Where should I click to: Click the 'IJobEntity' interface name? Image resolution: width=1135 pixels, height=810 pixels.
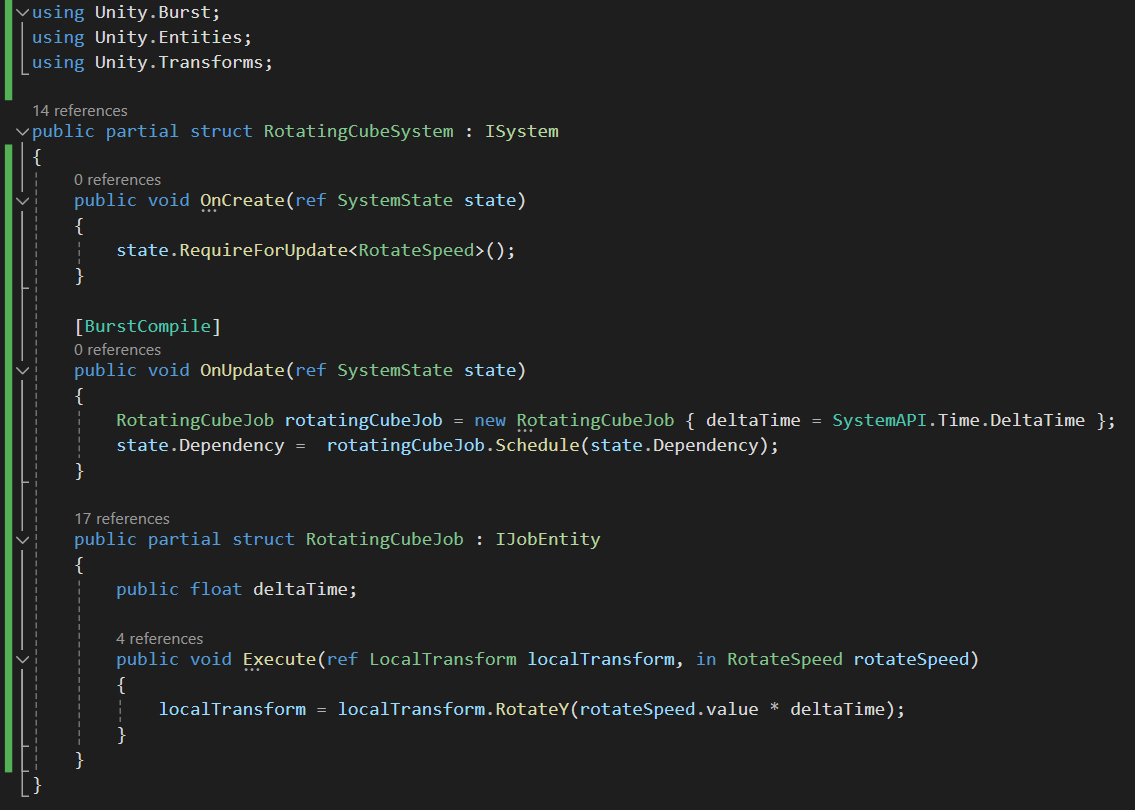[548, 539]
